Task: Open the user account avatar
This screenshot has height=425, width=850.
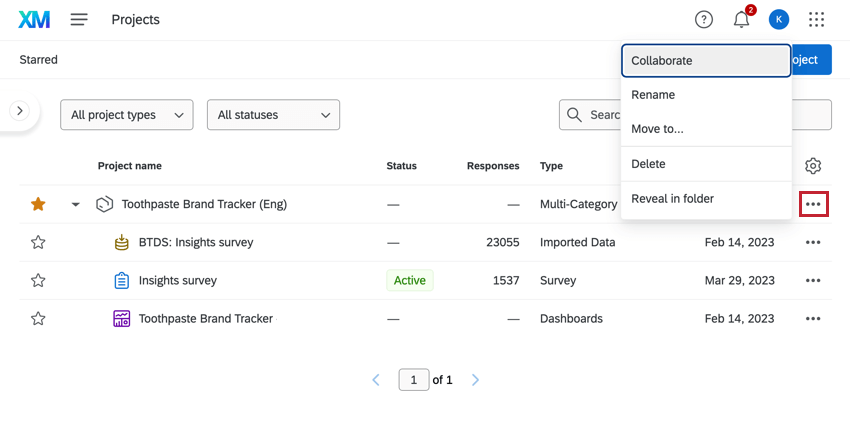Action: [779, 20]
